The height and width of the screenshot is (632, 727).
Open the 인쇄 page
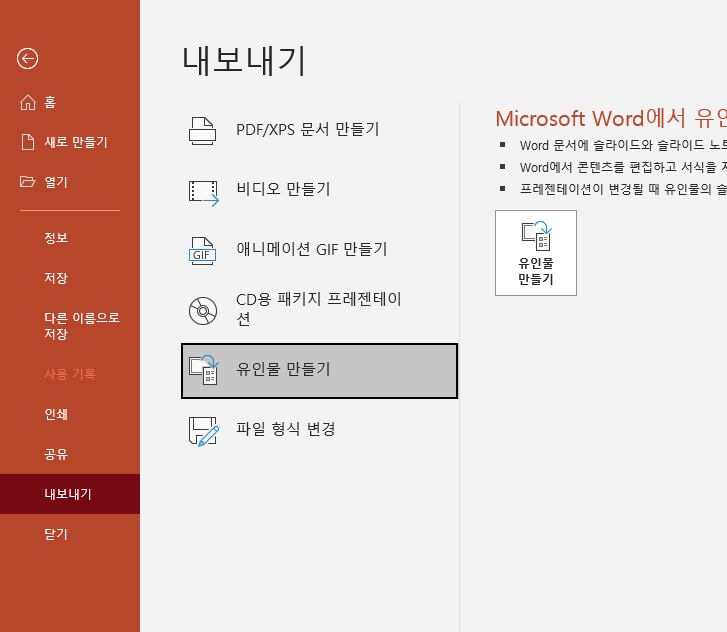70,414
